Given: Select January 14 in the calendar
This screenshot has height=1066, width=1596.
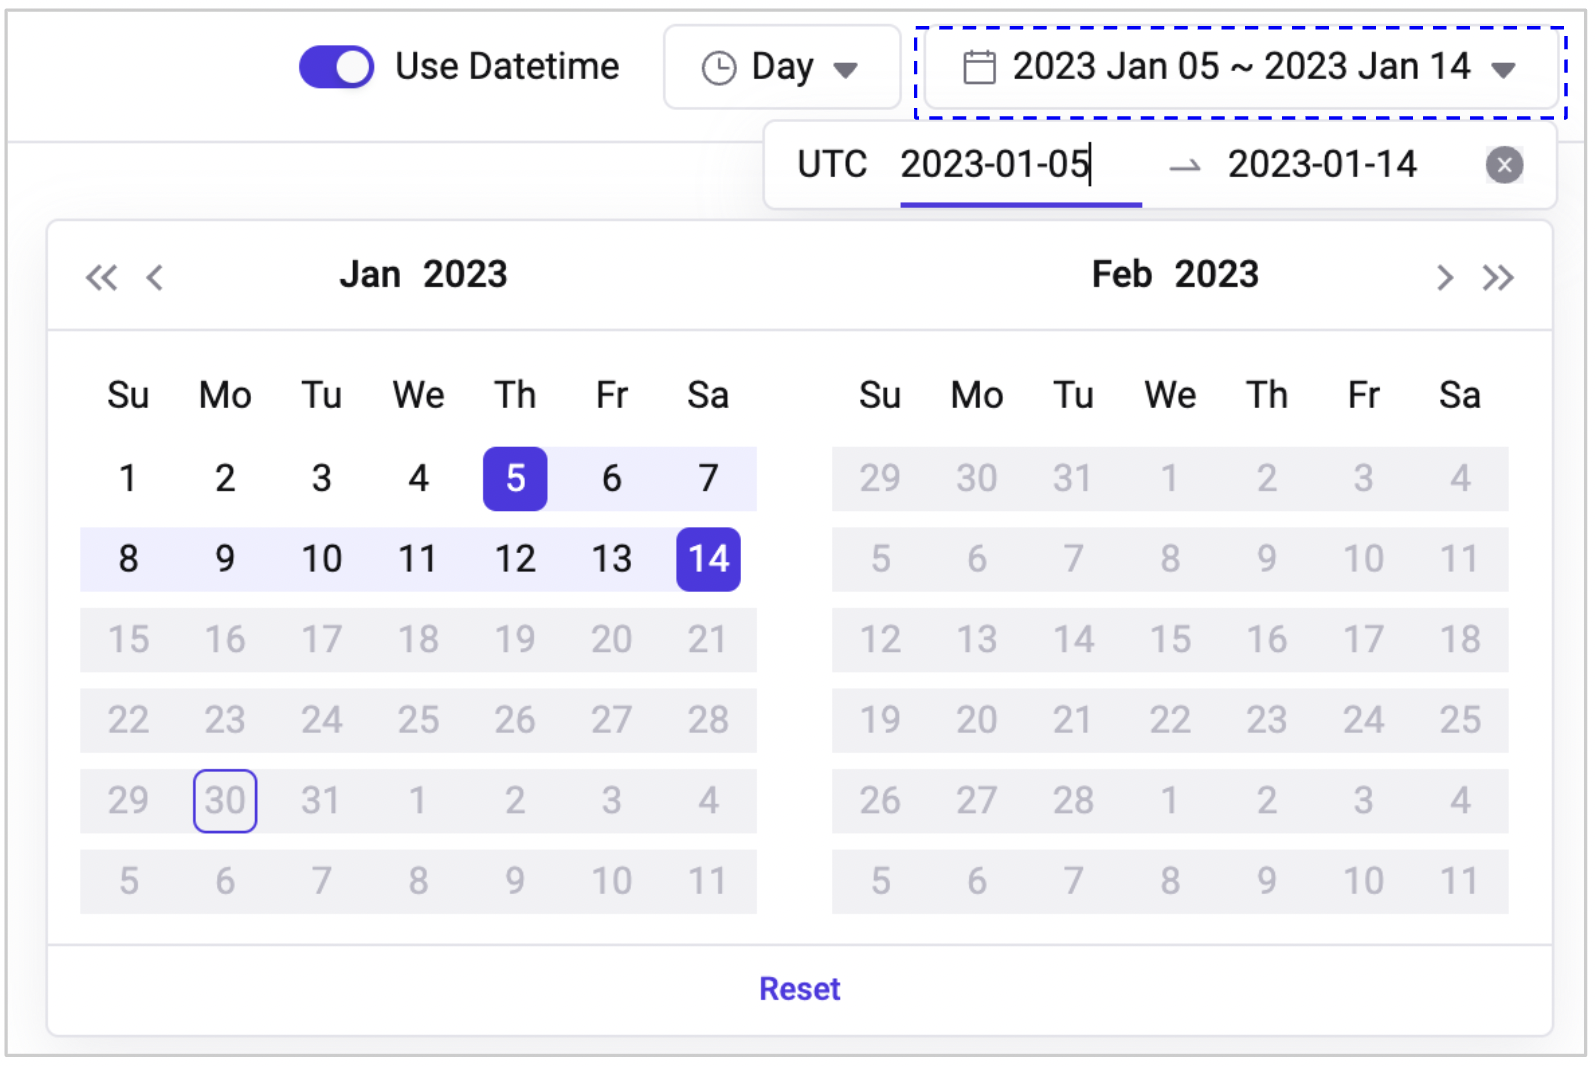Looking at the screenshot, I should point(708,559).
